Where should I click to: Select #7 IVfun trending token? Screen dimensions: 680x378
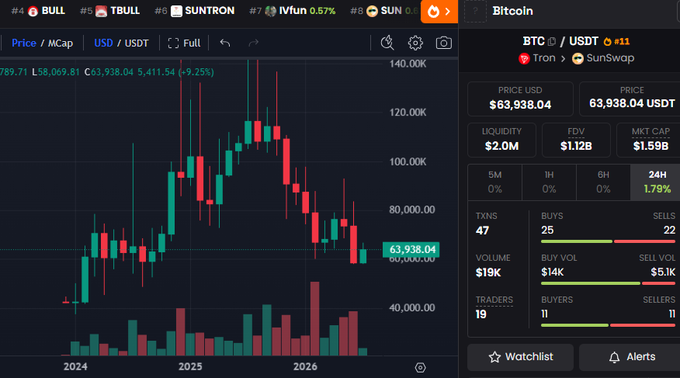tap(292, 11)
